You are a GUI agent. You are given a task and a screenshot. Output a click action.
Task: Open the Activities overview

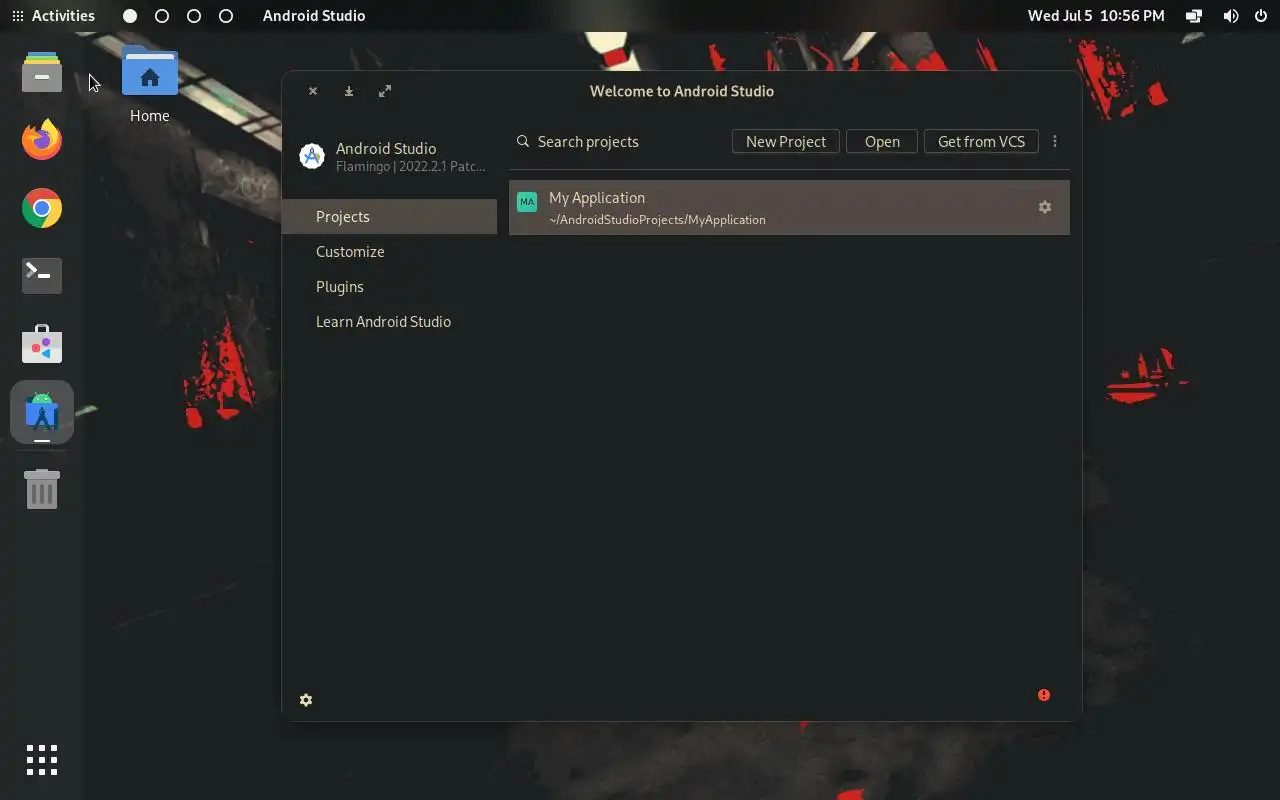tap(53, 16)
